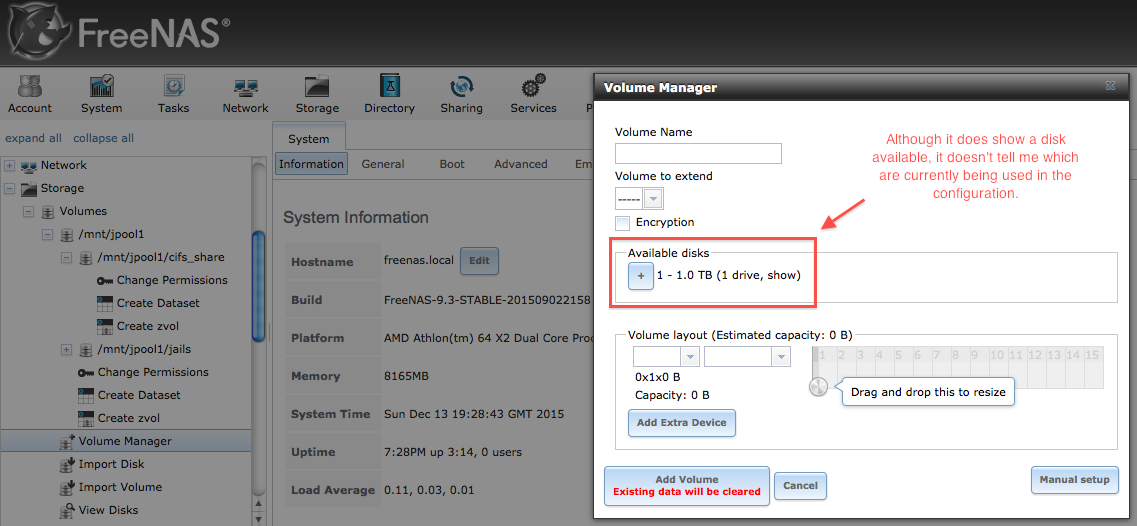Screen dimensions: 1137x526
Task: Collapse the Network tree node
Action: (x=9, y=165)
